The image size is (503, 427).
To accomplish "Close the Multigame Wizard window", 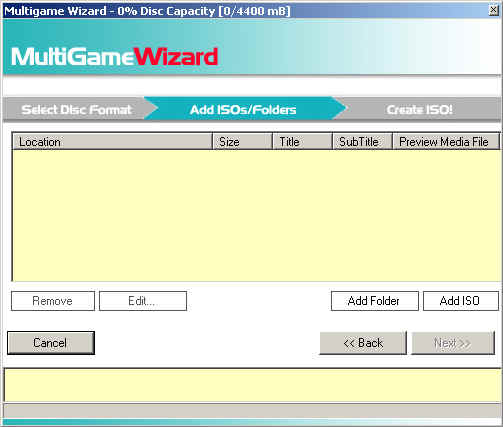I will [493, 10].
